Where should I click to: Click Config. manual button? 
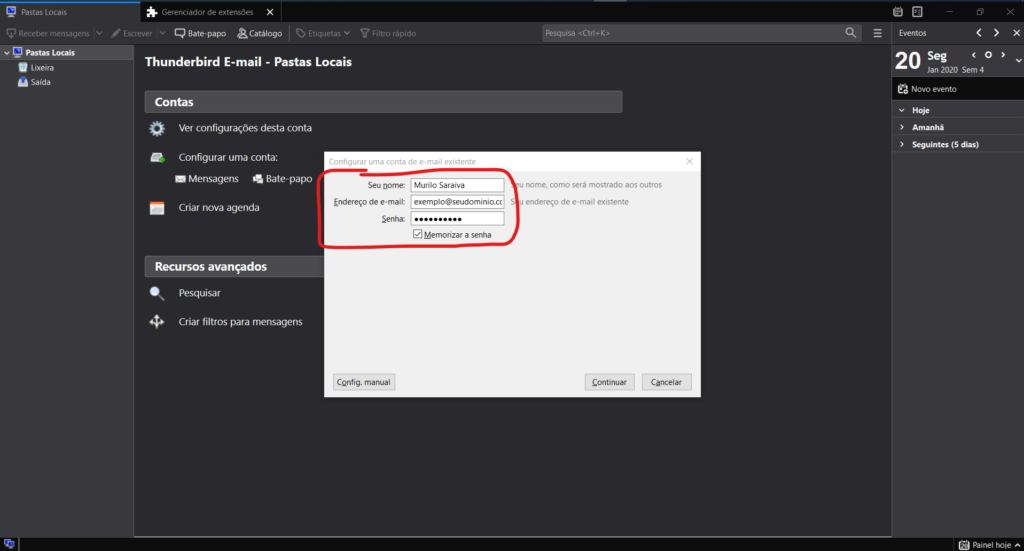click(x=364, y=382)
